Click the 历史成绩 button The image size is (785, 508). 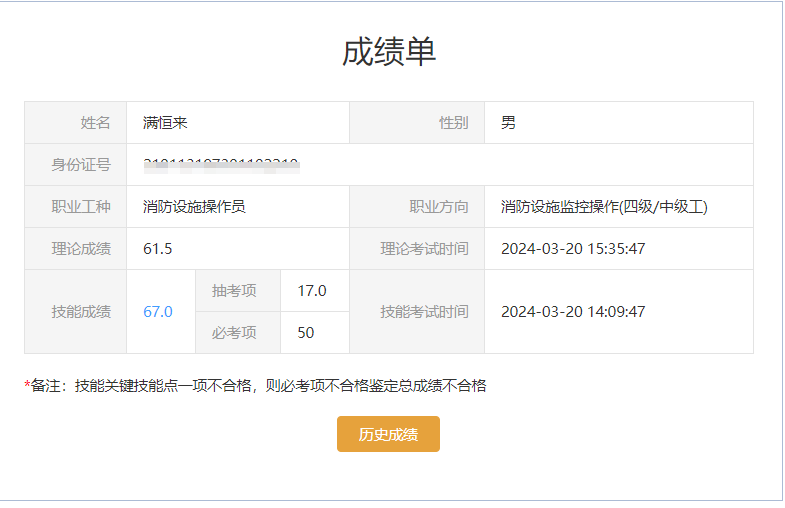(x=388, y=434)
